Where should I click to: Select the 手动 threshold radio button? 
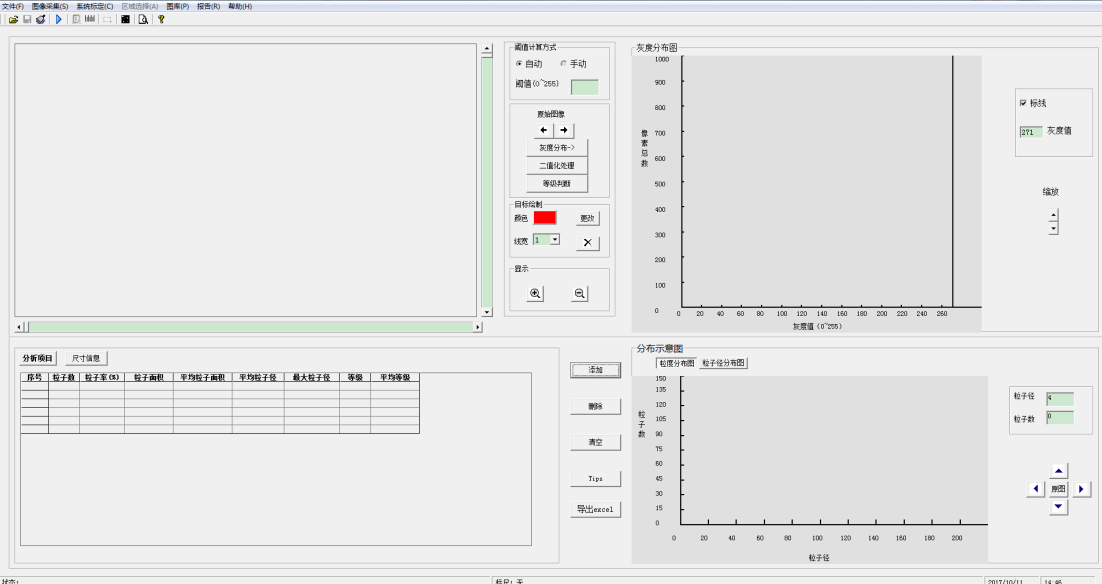click(563, 64)
